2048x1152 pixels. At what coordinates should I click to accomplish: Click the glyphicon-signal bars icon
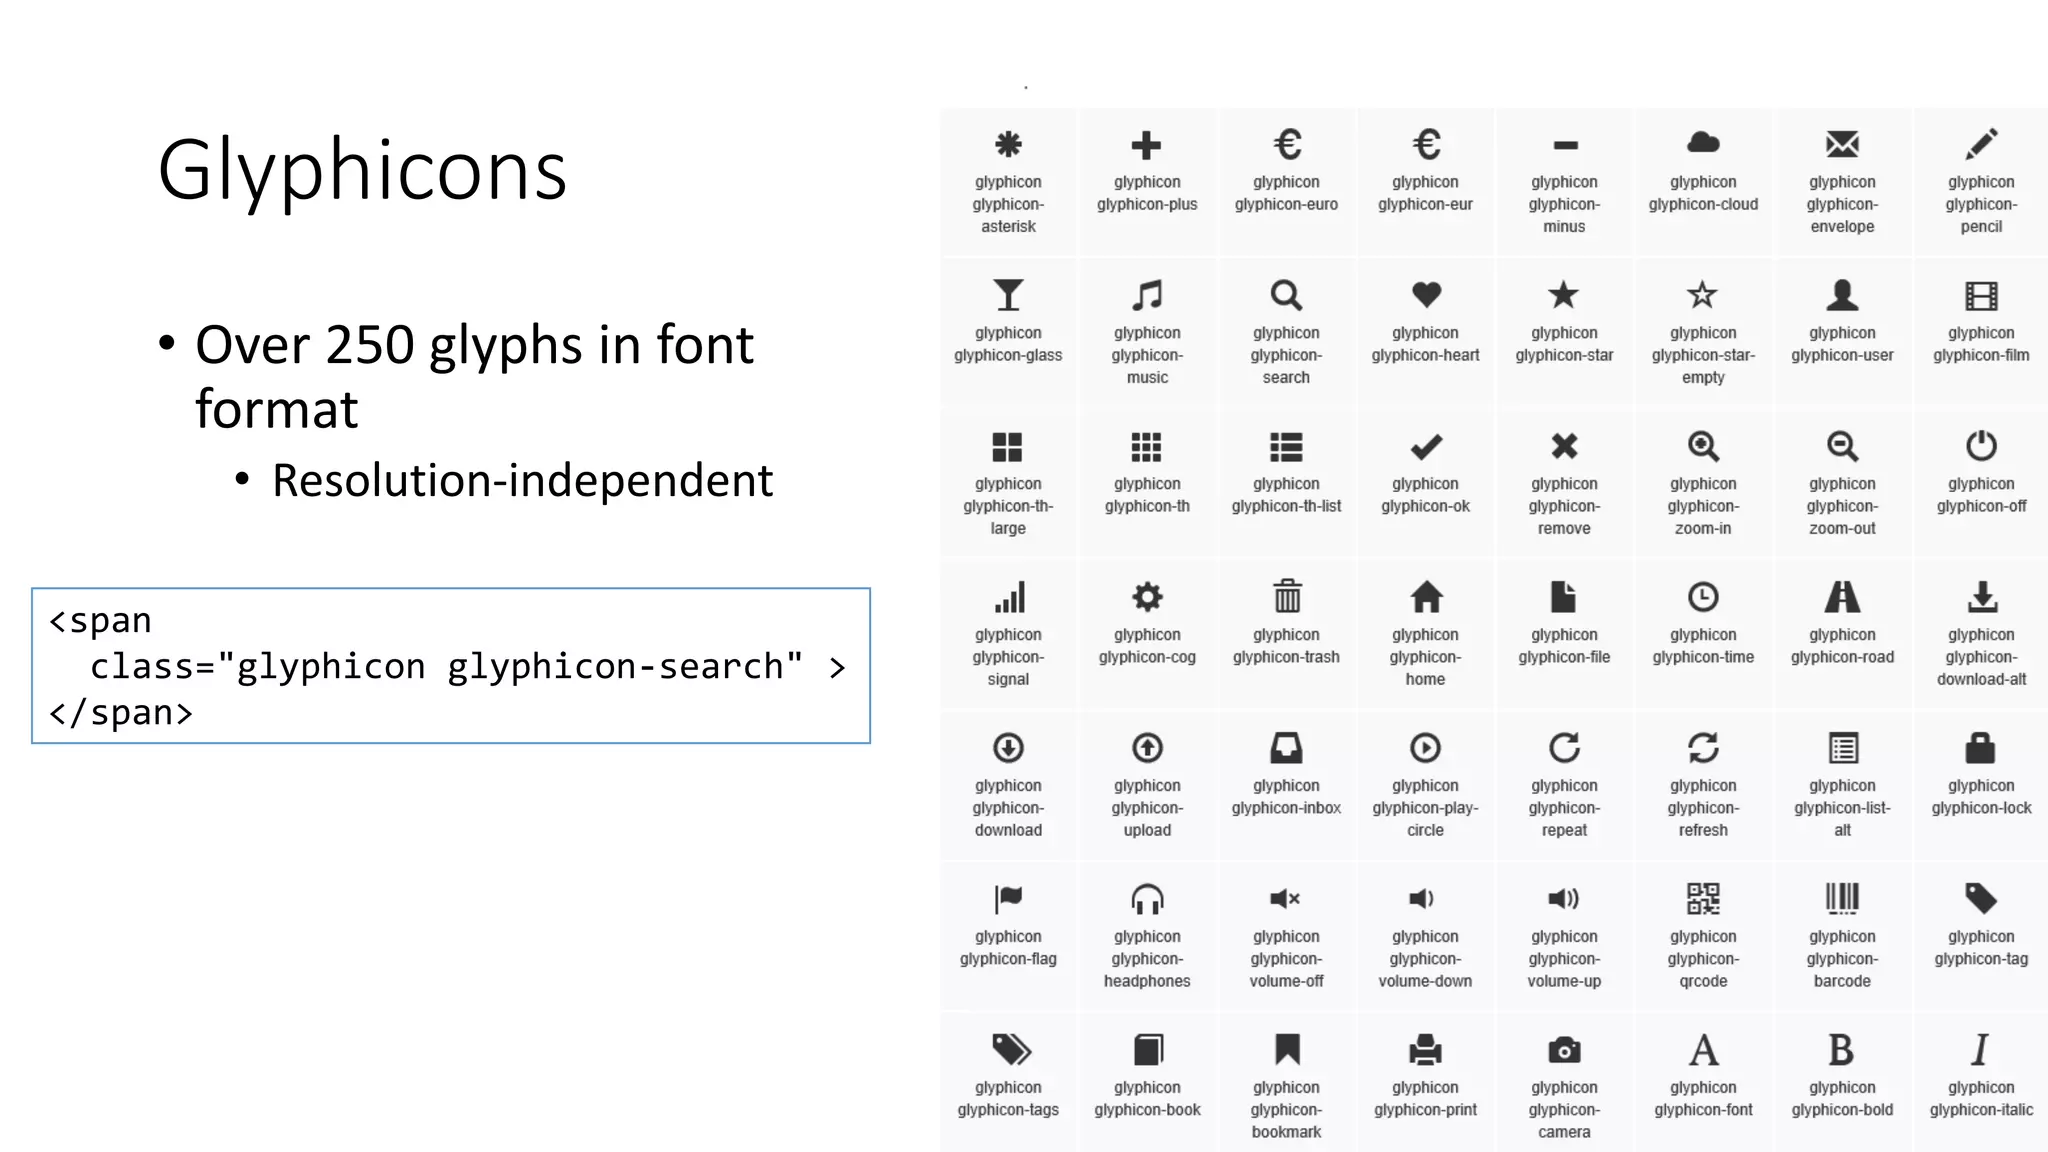(x=1009, y=598)
